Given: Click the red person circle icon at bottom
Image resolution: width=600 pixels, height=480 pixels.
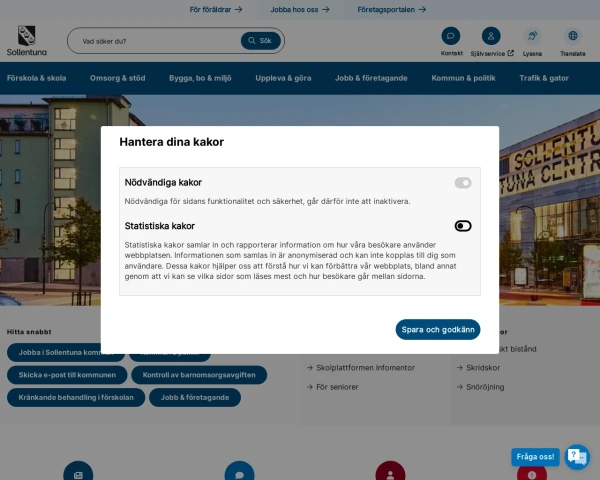Looking at the screenshot, I should [390, 472].
